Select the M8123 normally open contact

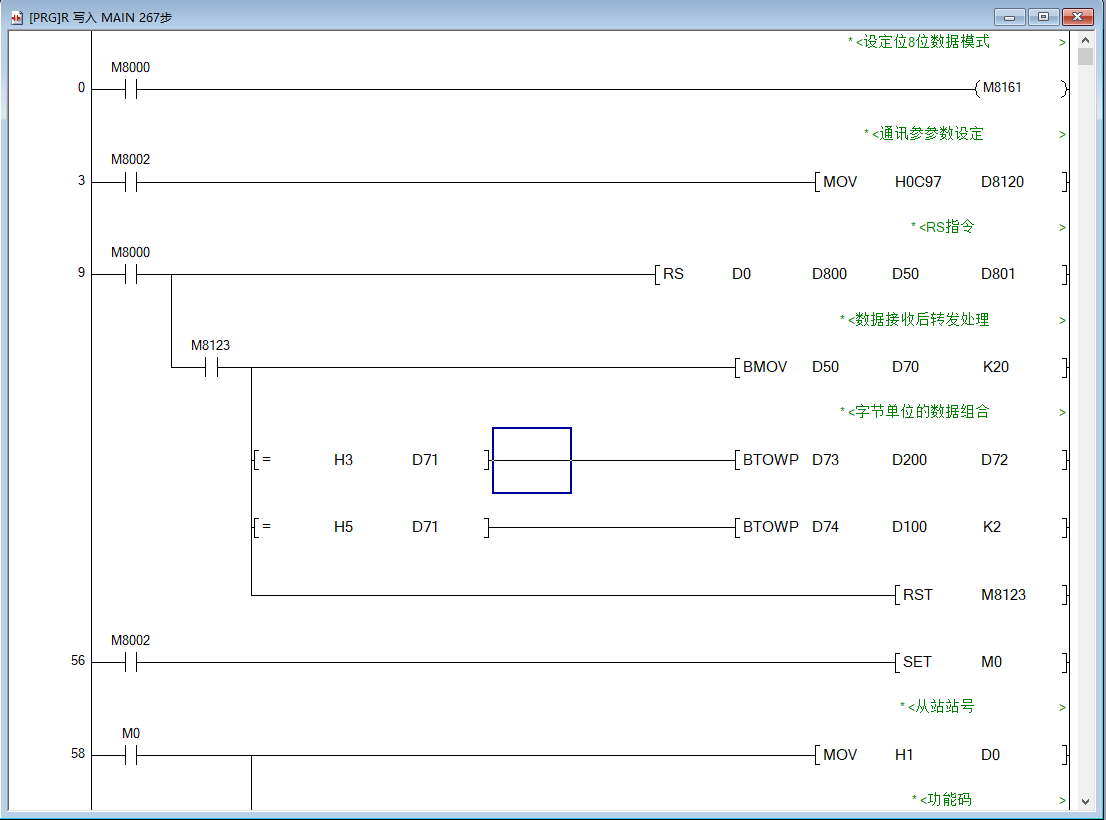[x=210, y=367]
